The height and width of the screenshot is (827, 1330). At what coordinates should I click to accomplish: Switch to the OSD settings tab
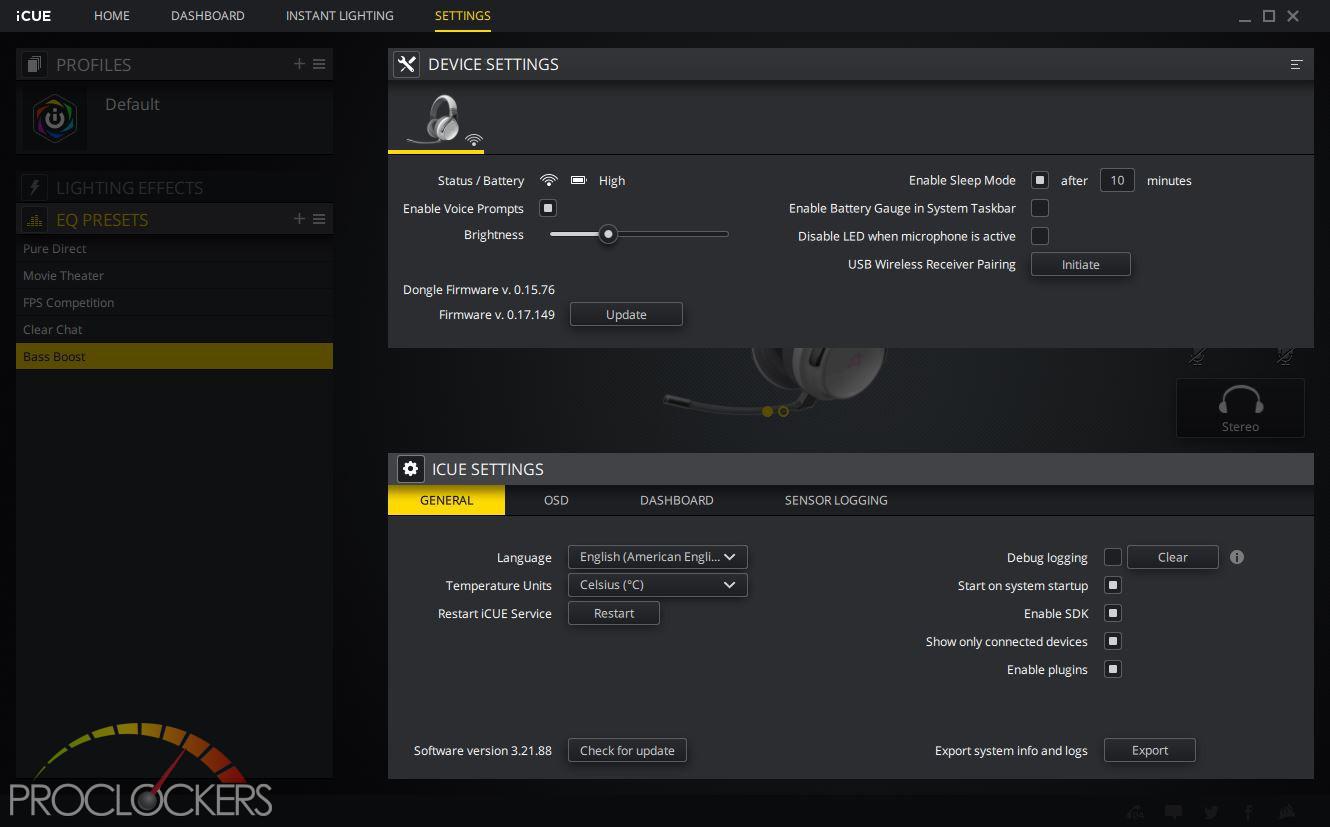click(x=556, y=500)
